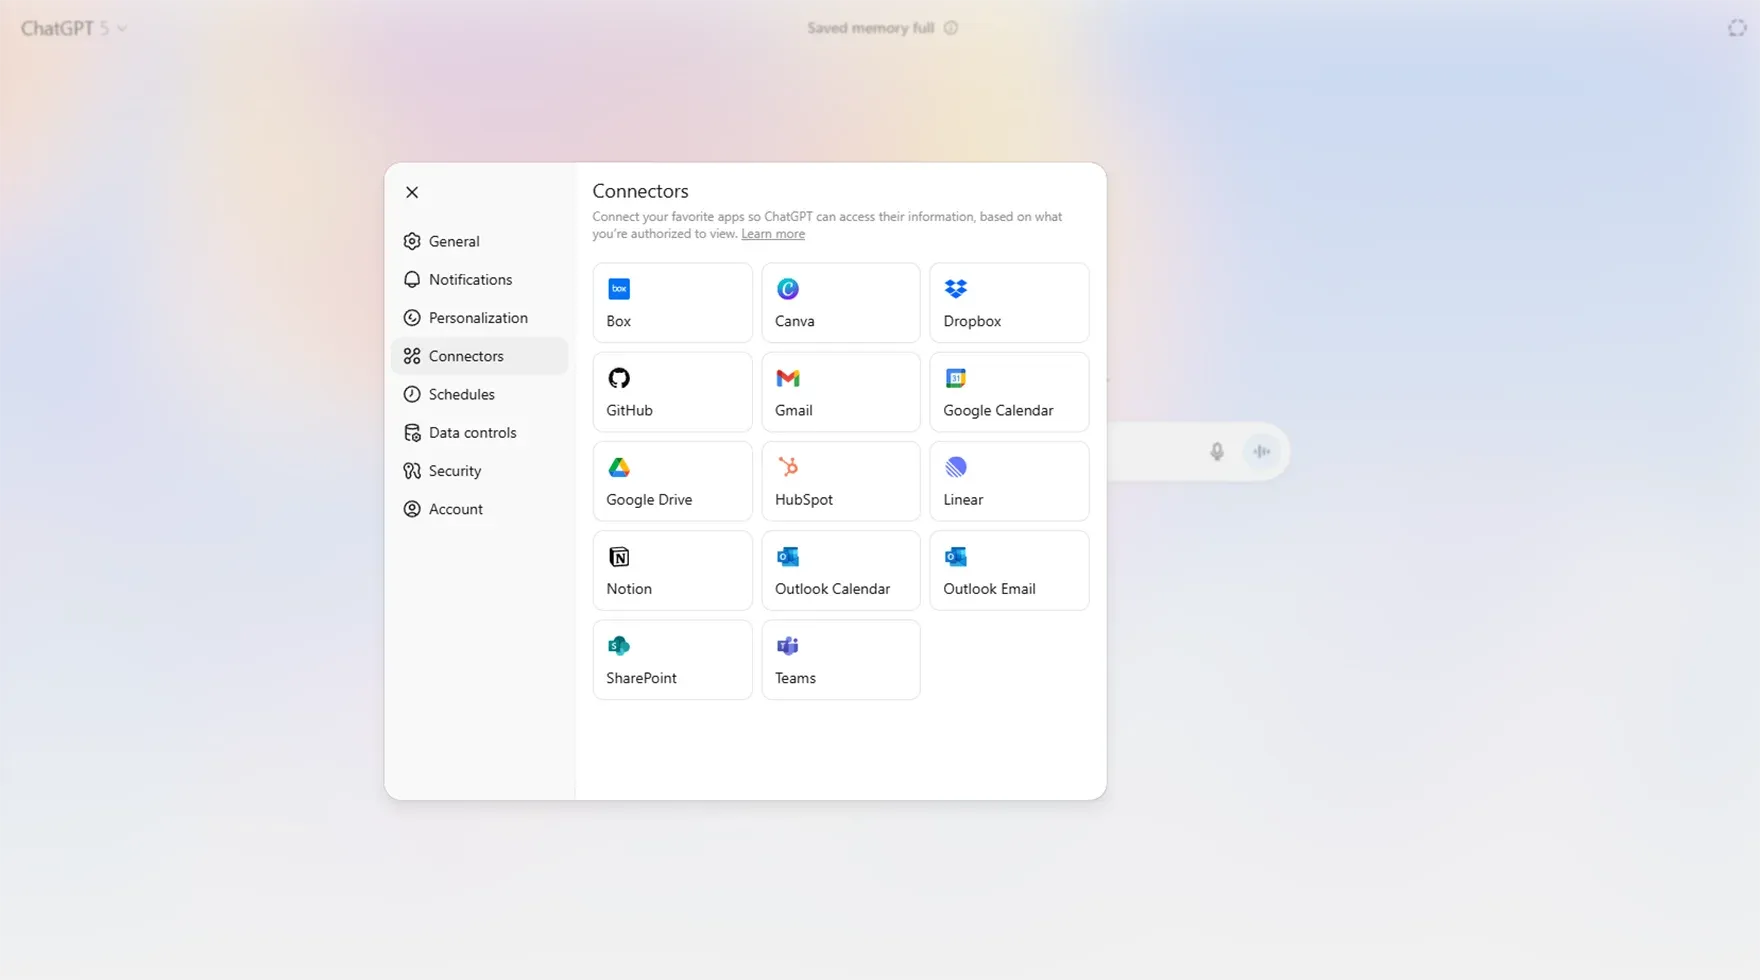Select the Dropbox card label
Viewport: 1760px width, 980px height.
point(972,321)
